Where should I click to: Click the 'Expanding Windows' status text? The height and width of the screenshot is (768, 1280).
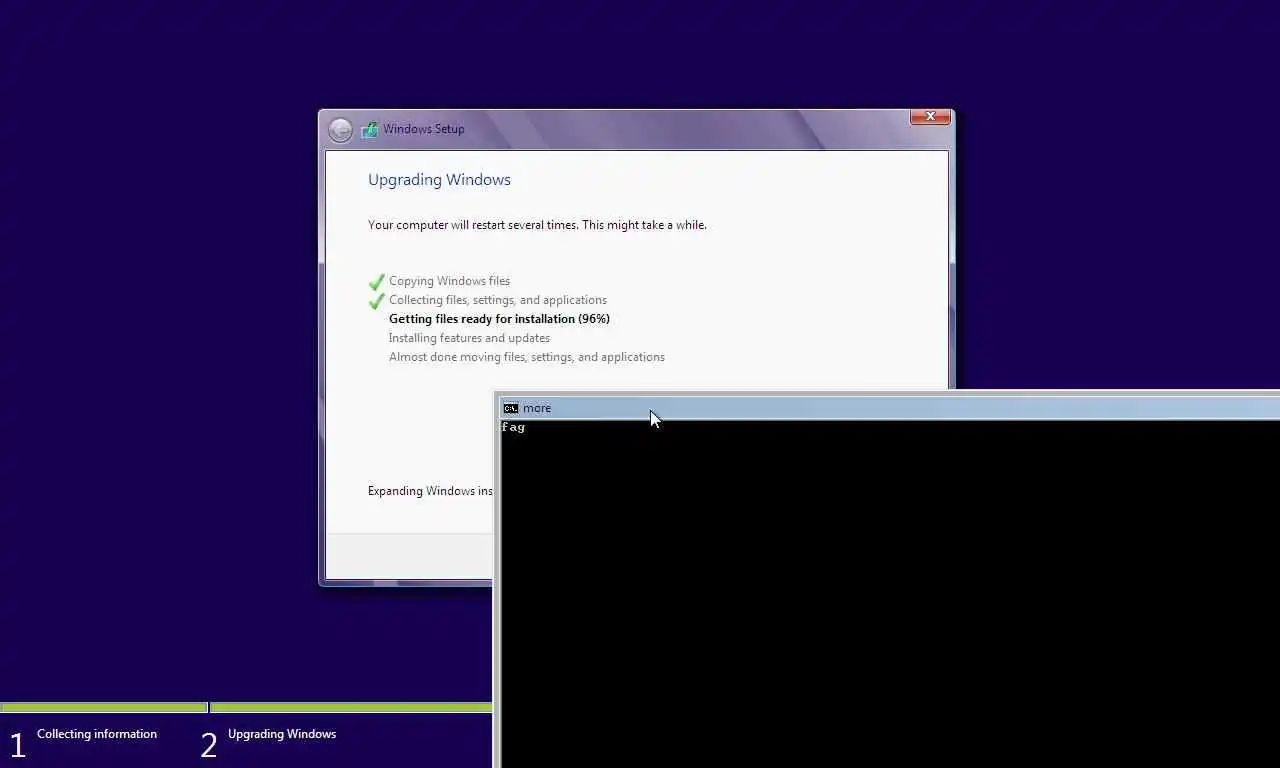point(430,491)
